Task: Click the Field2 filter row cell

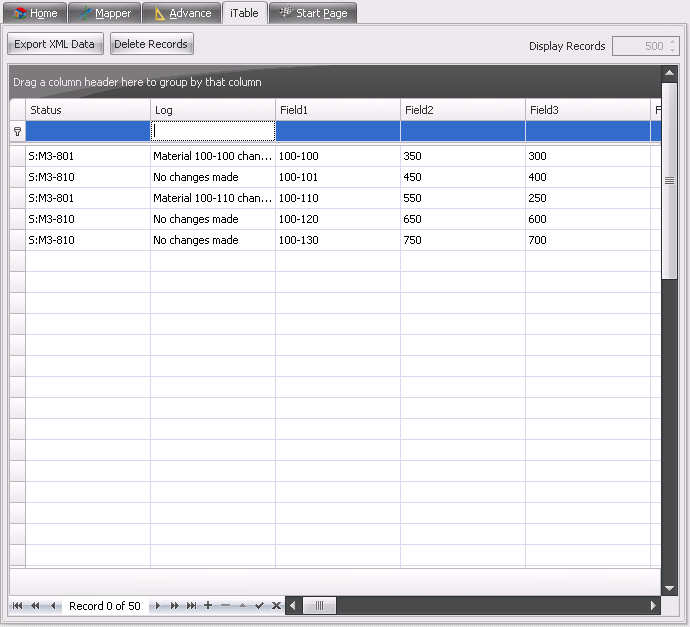Action: (463, 131)
